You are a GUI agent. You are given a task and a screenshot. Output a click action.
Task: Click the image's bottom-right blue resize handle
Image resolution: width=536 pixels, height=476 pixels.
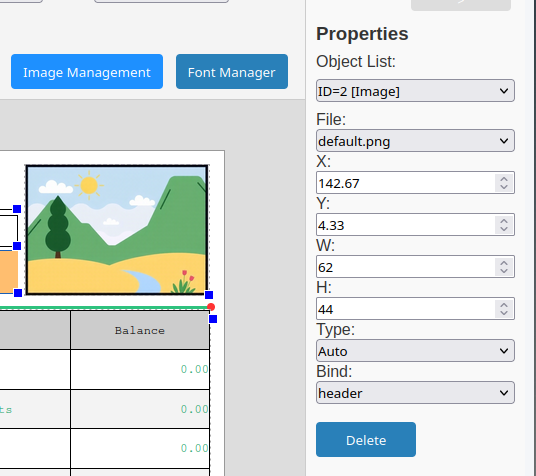209,295
